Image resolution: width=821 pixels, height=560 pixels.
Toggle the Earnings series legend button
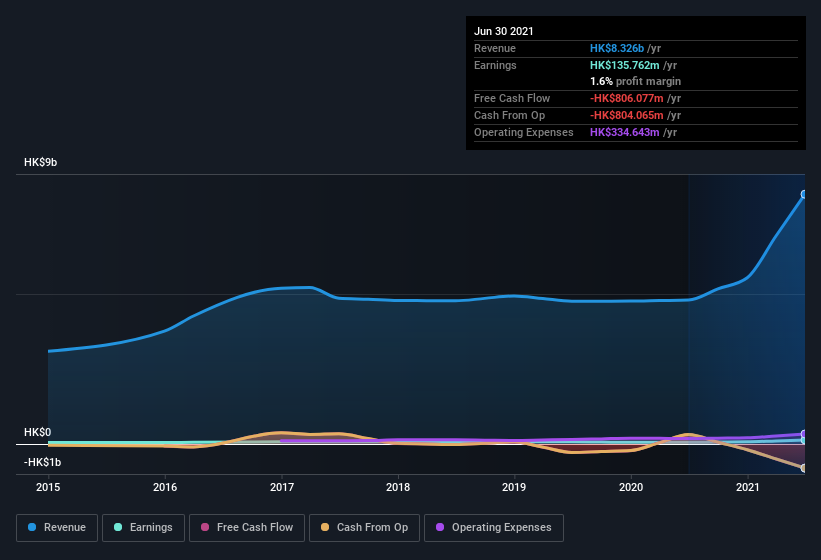click(x=143, y=528)
